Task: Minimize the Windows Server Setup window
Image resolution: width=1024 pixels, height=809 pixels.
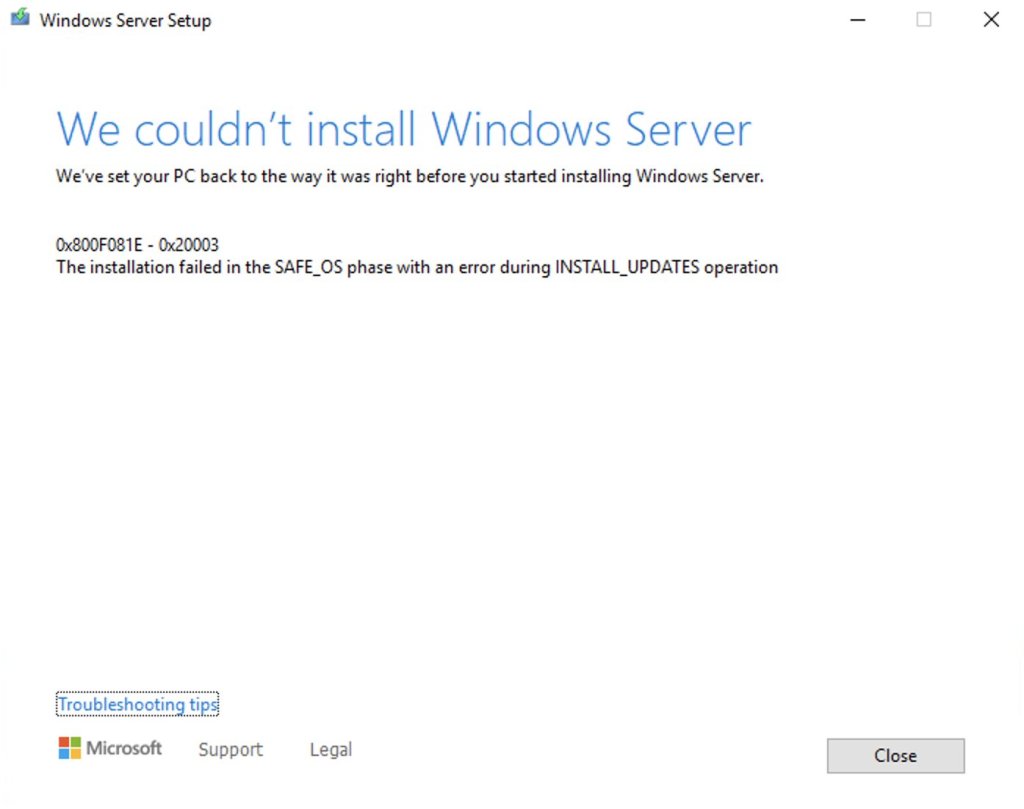Action: (x=857, y=20)
